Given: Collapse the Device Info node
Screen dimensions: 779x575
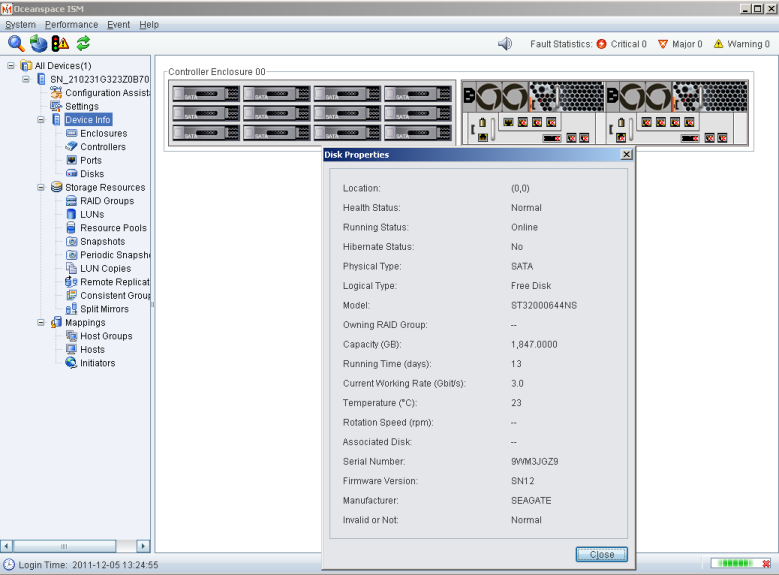Looking at the screenshot, I should click(41, 120).
